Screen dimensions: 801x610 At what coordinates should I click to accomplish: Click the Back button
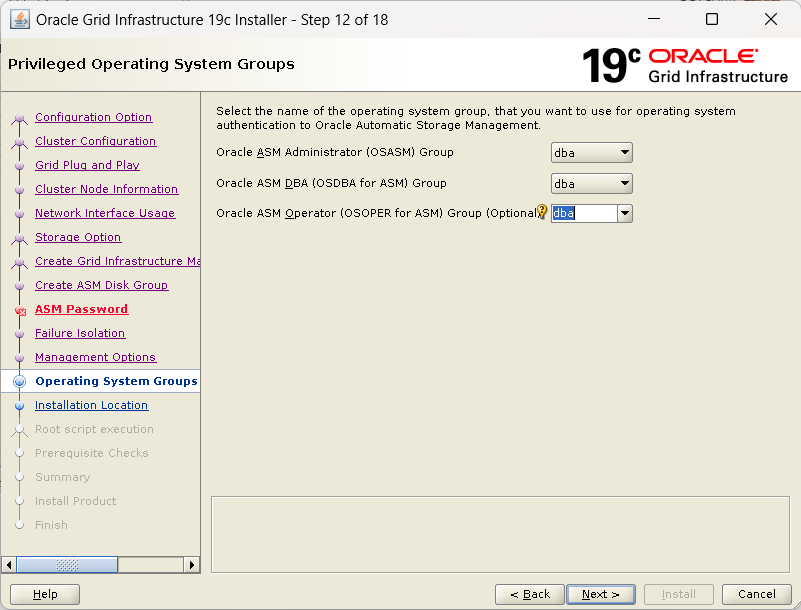coord(530,594)
